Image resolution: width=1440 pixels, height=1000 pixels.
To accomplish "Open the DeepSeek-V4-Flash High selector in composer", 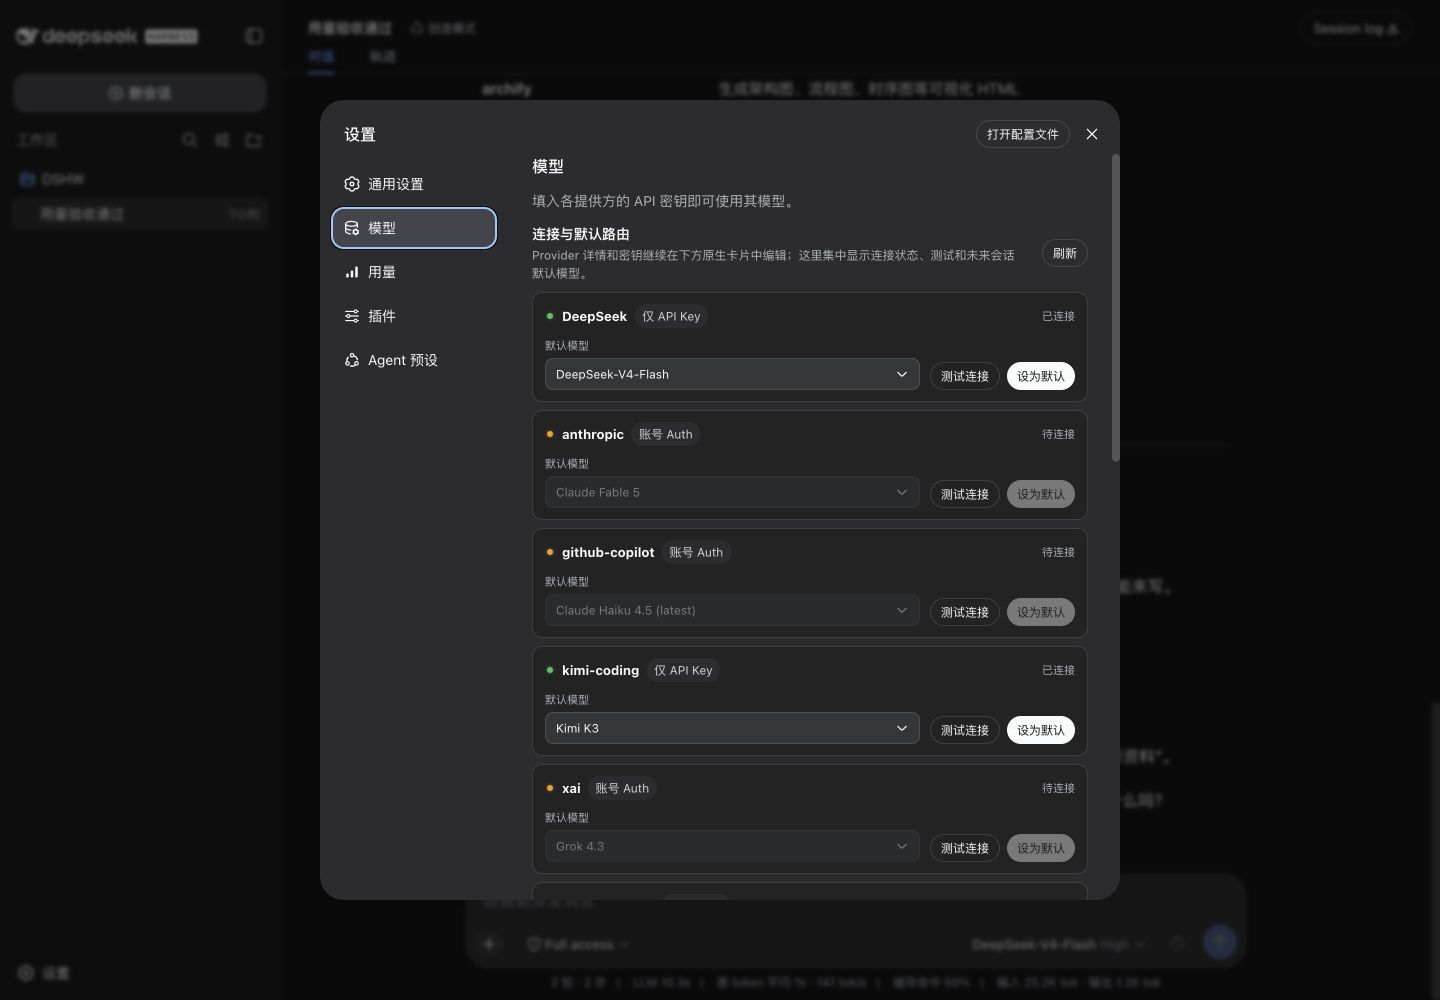I will pyautogui.click(x=1058, y=944).
